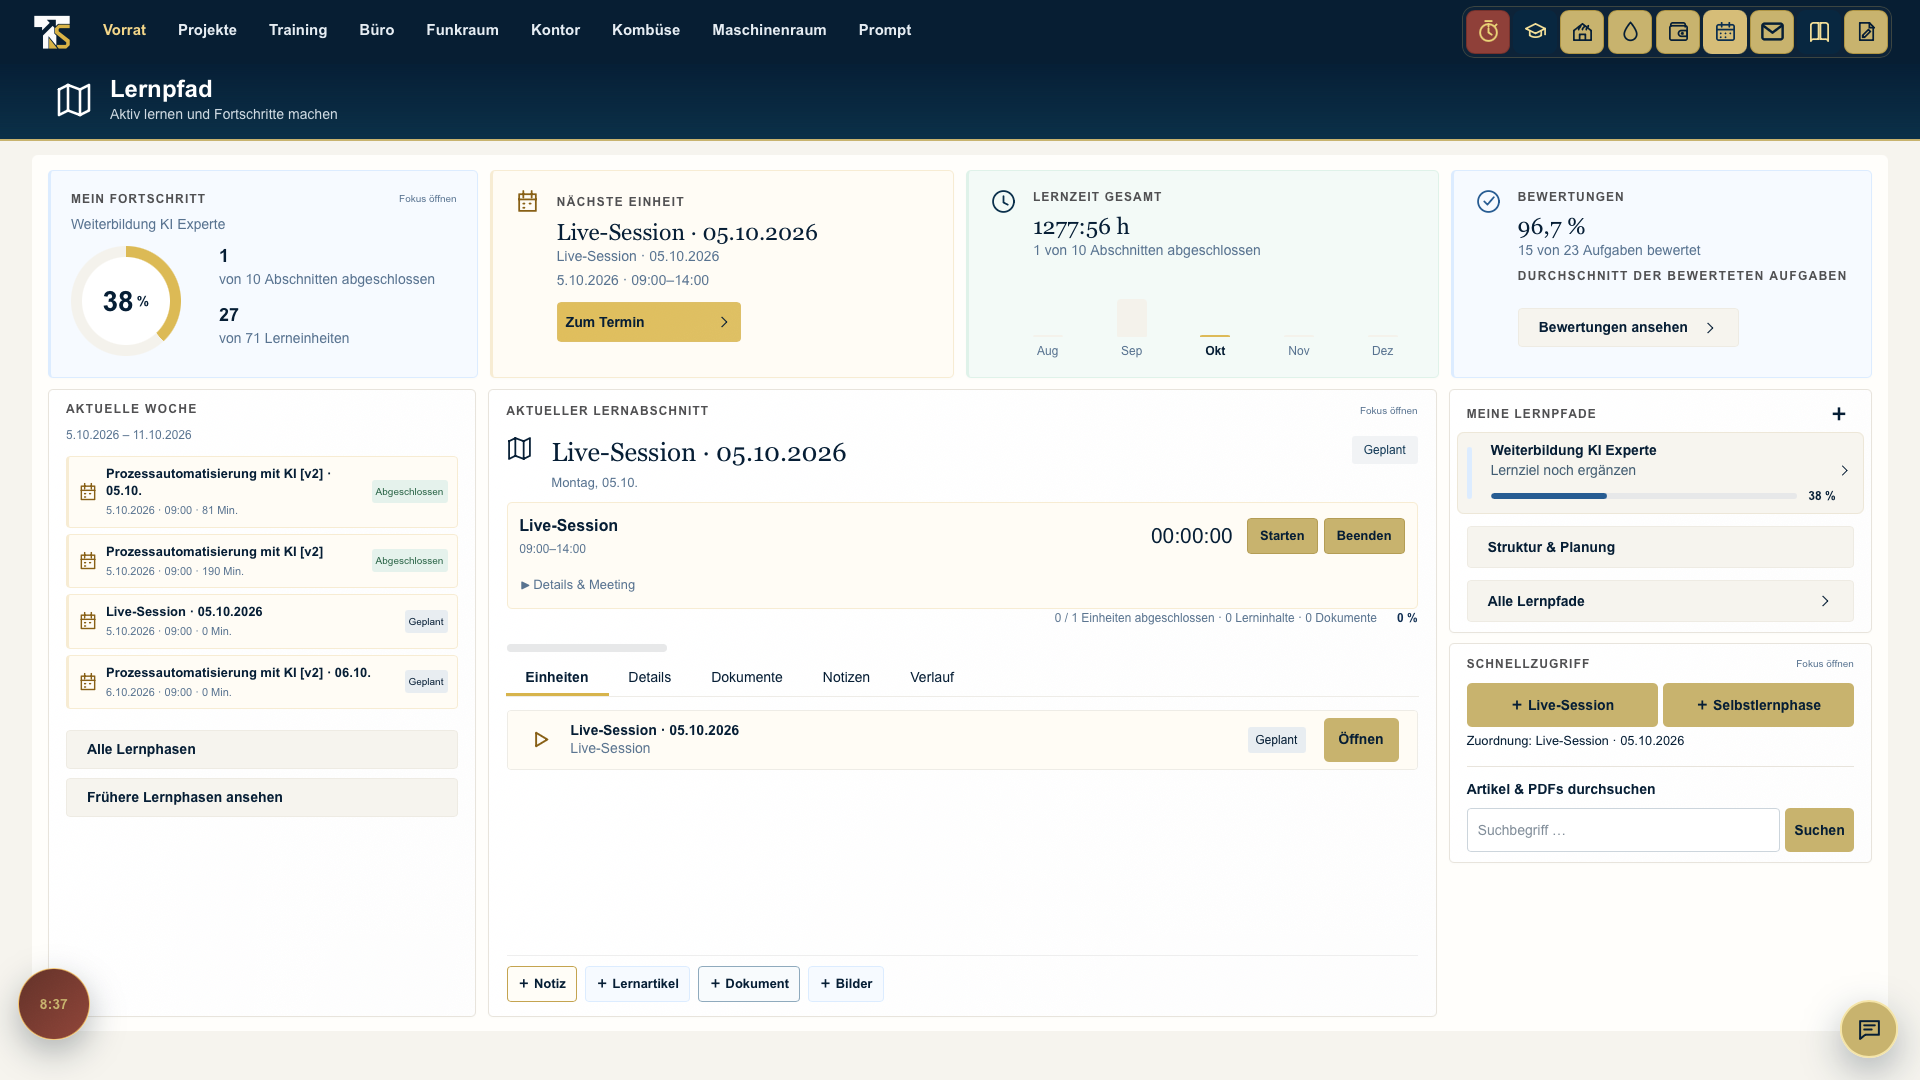Screen dimensions: 1920x1080
Task: Click the 38 % progress ring
Action: tap(126, 301)
